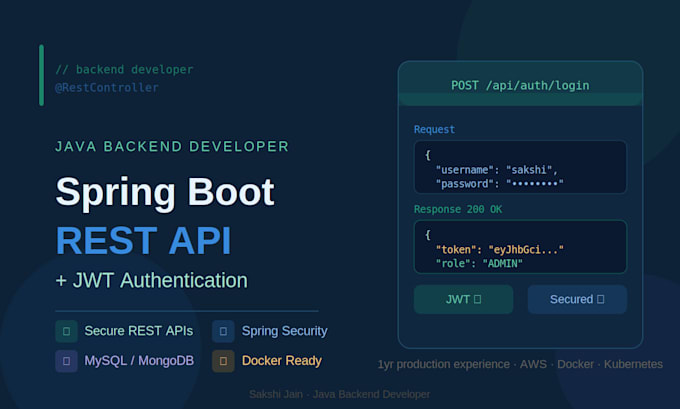Click the icon beside Docker Ready
The image size is (680, 409).
tap(223, 361)
